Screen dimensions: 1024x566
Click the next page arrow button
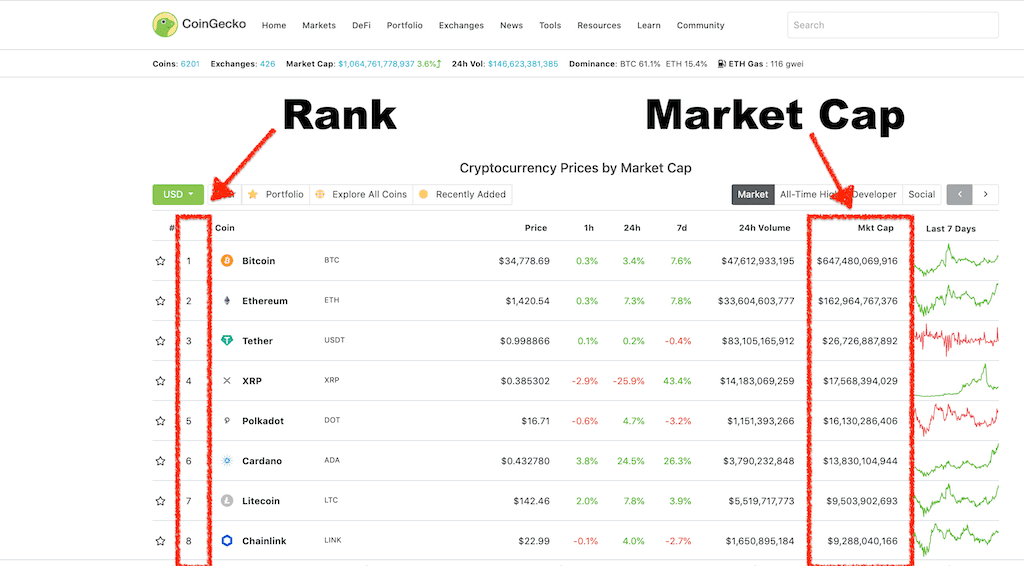point(985,194)
